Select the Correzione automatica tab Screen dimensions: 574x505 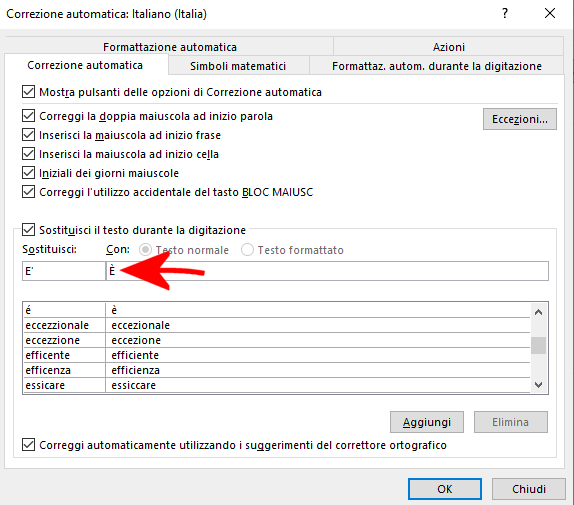point(85,65)
